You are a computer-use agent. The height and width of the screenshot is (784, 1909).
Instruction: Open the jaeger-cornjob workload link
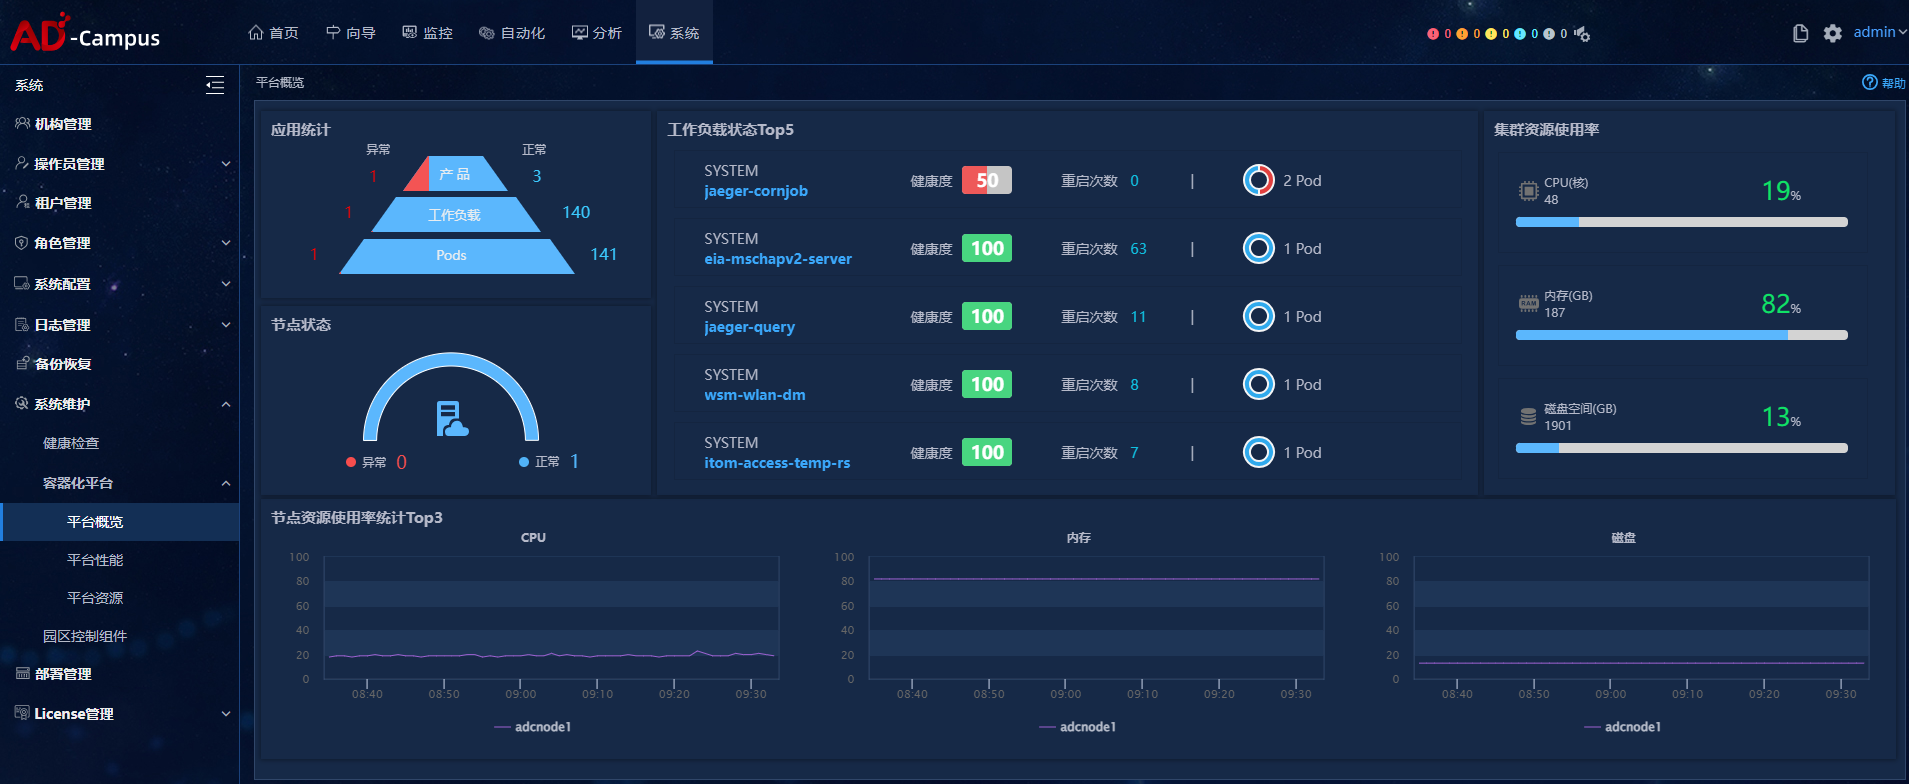click(x=756, y=191)
